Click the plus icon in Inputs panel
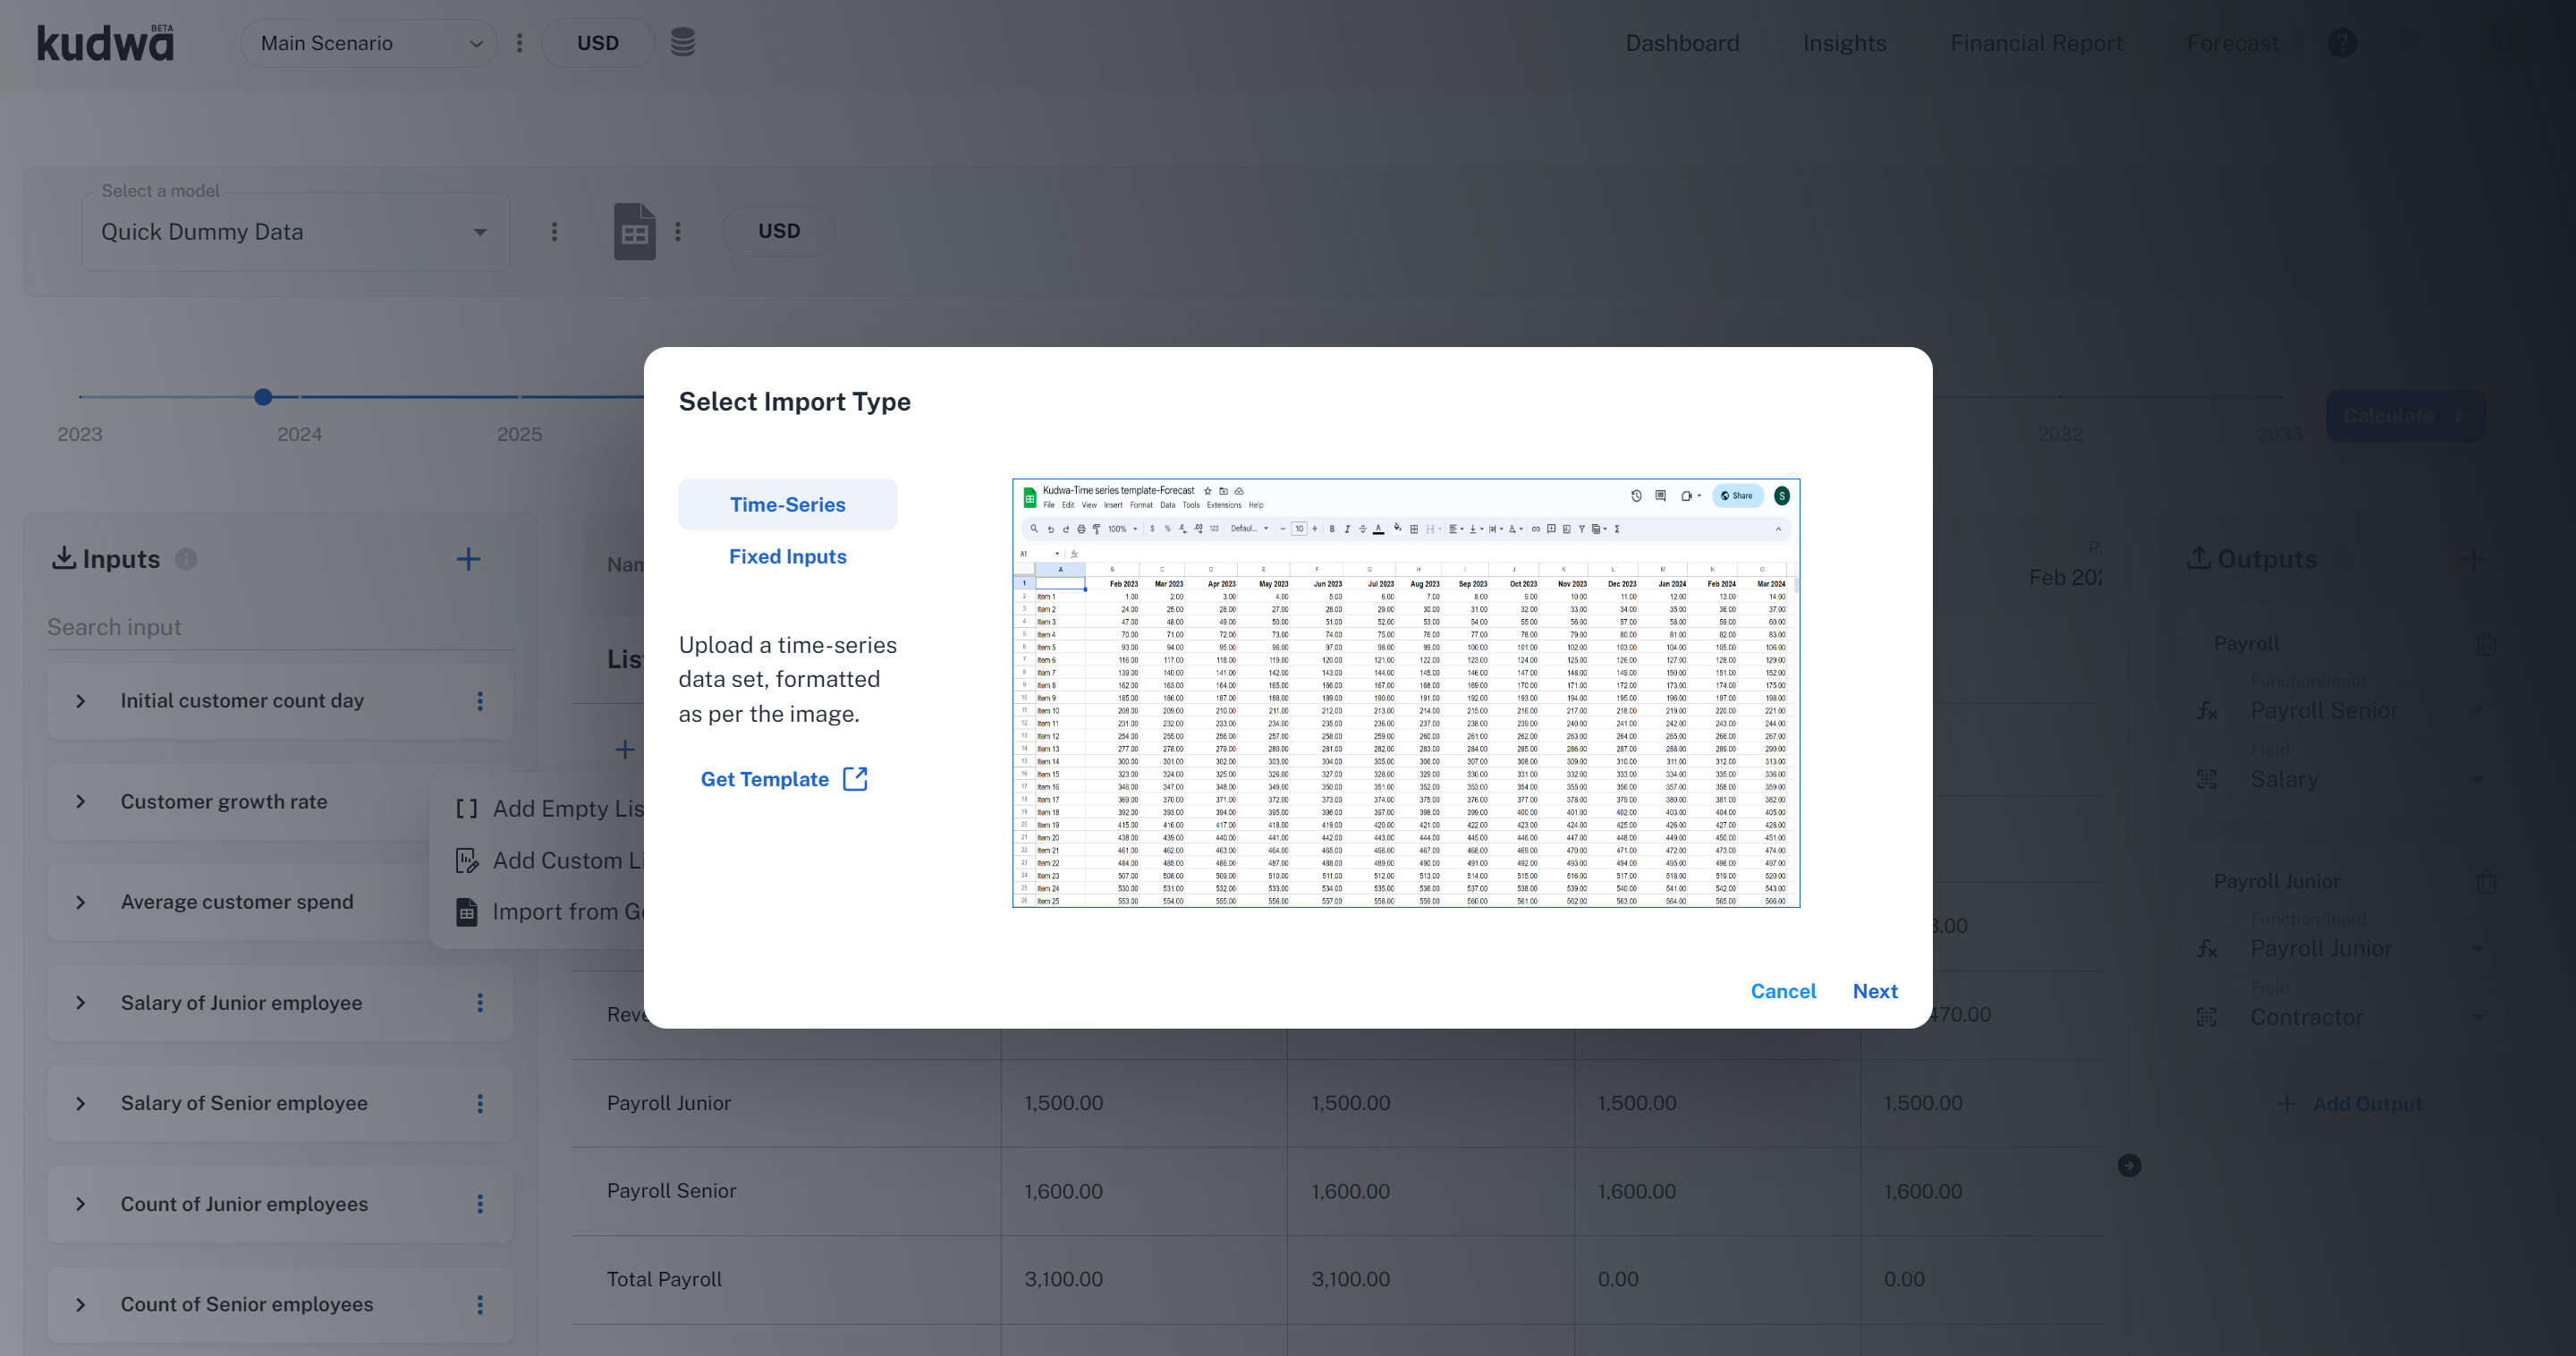Image resolution: width=2576 pixels, height=1356 pixels. point(468,559)
